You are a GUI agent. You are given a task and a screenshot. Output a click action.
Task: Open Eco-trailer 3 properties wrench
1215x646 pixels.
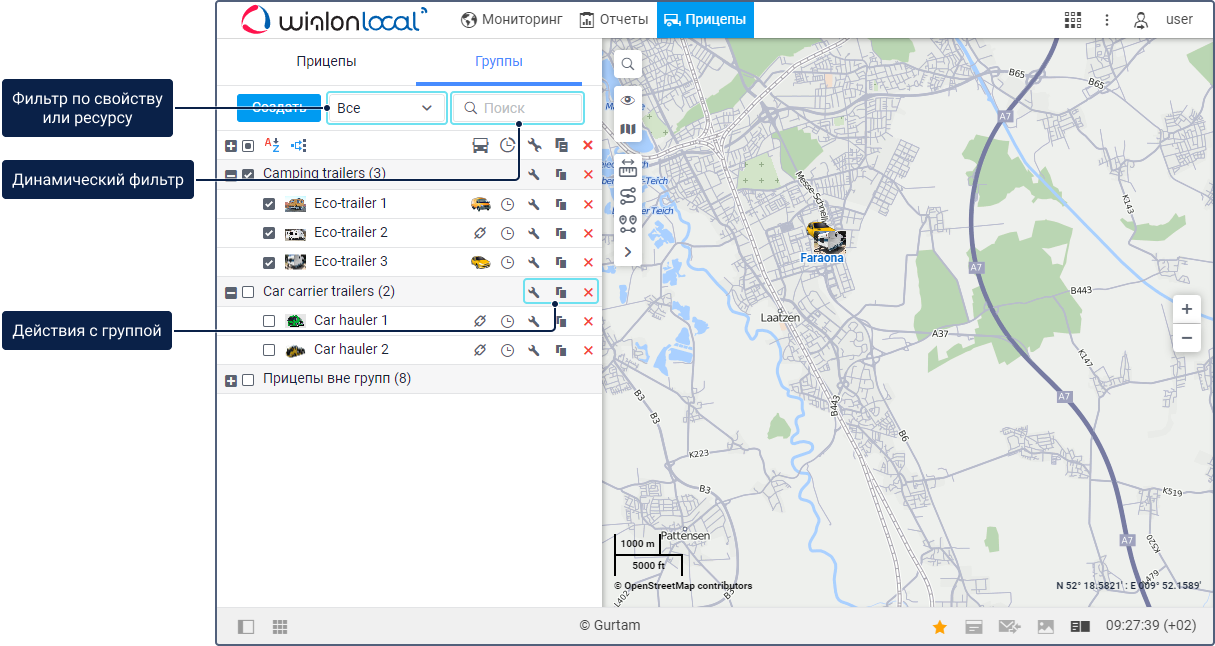[x=534, y=262]
